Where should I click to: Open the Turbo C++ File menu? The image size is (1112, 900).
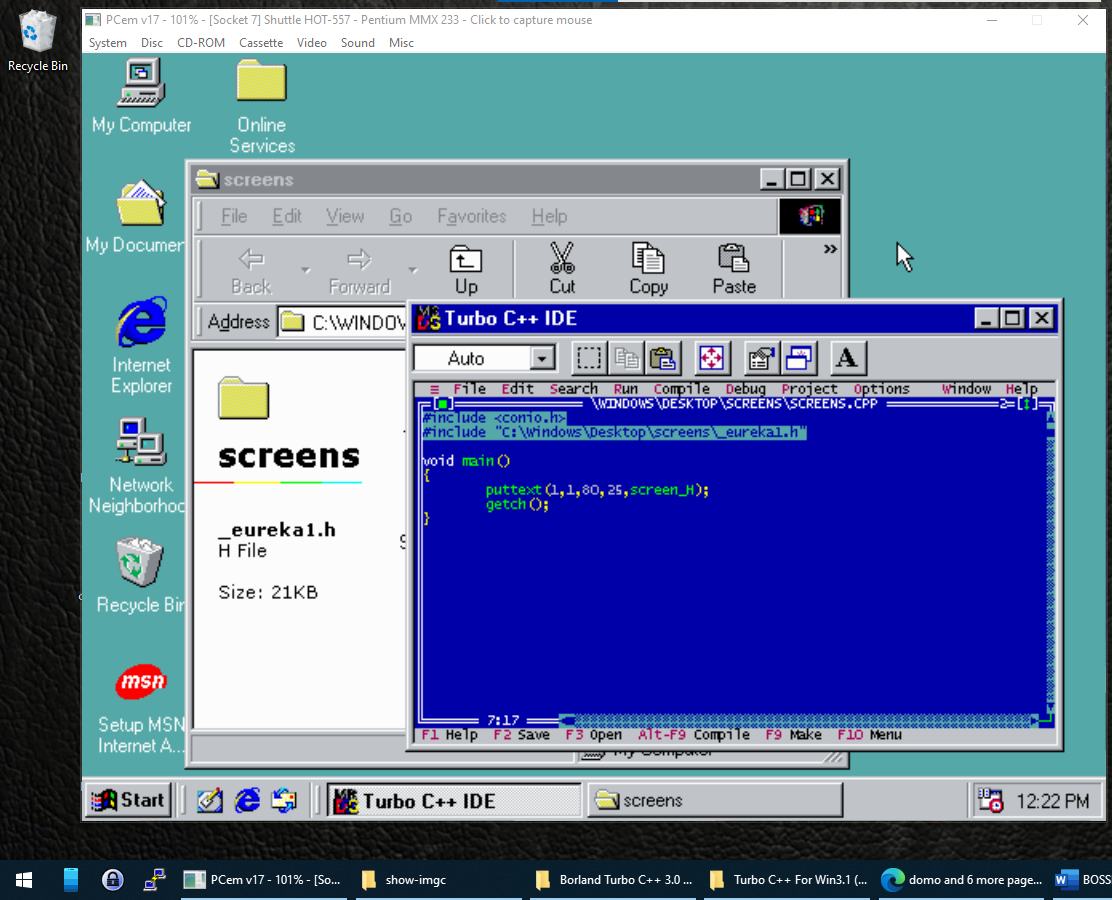pos(469,389)
